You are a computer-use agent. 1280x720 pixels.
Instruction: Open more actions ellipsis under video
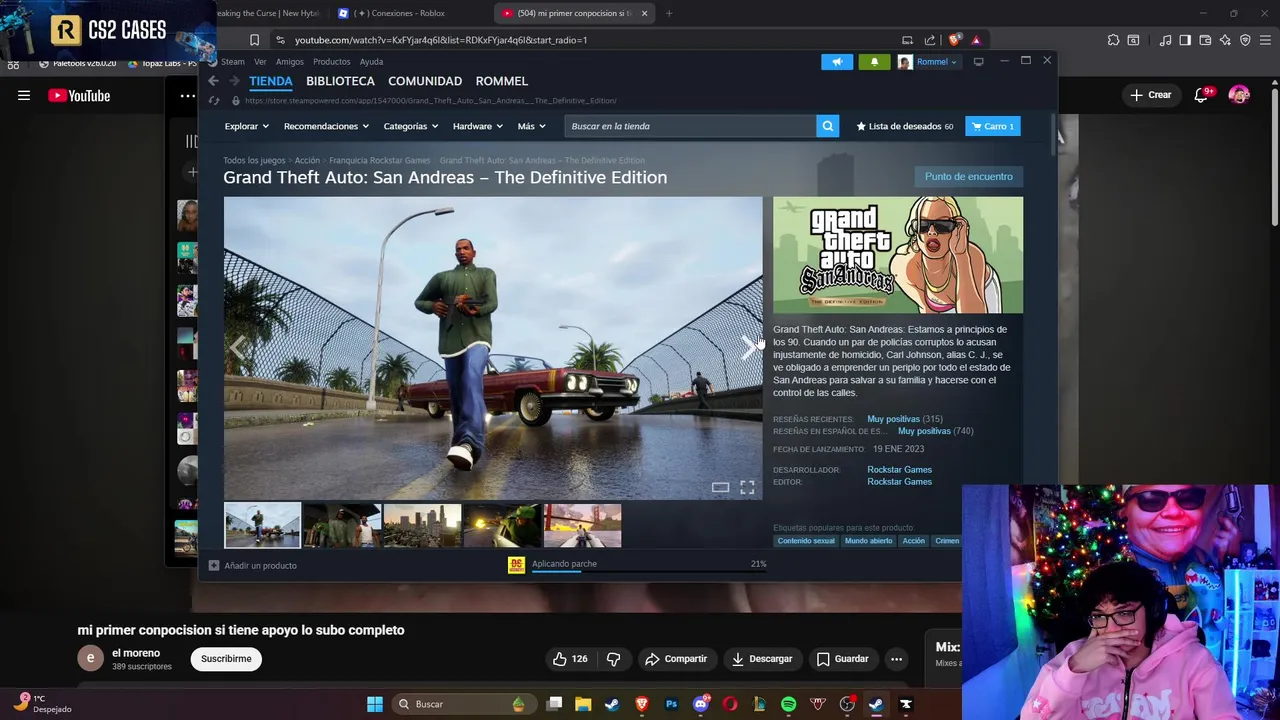(896, 659)
